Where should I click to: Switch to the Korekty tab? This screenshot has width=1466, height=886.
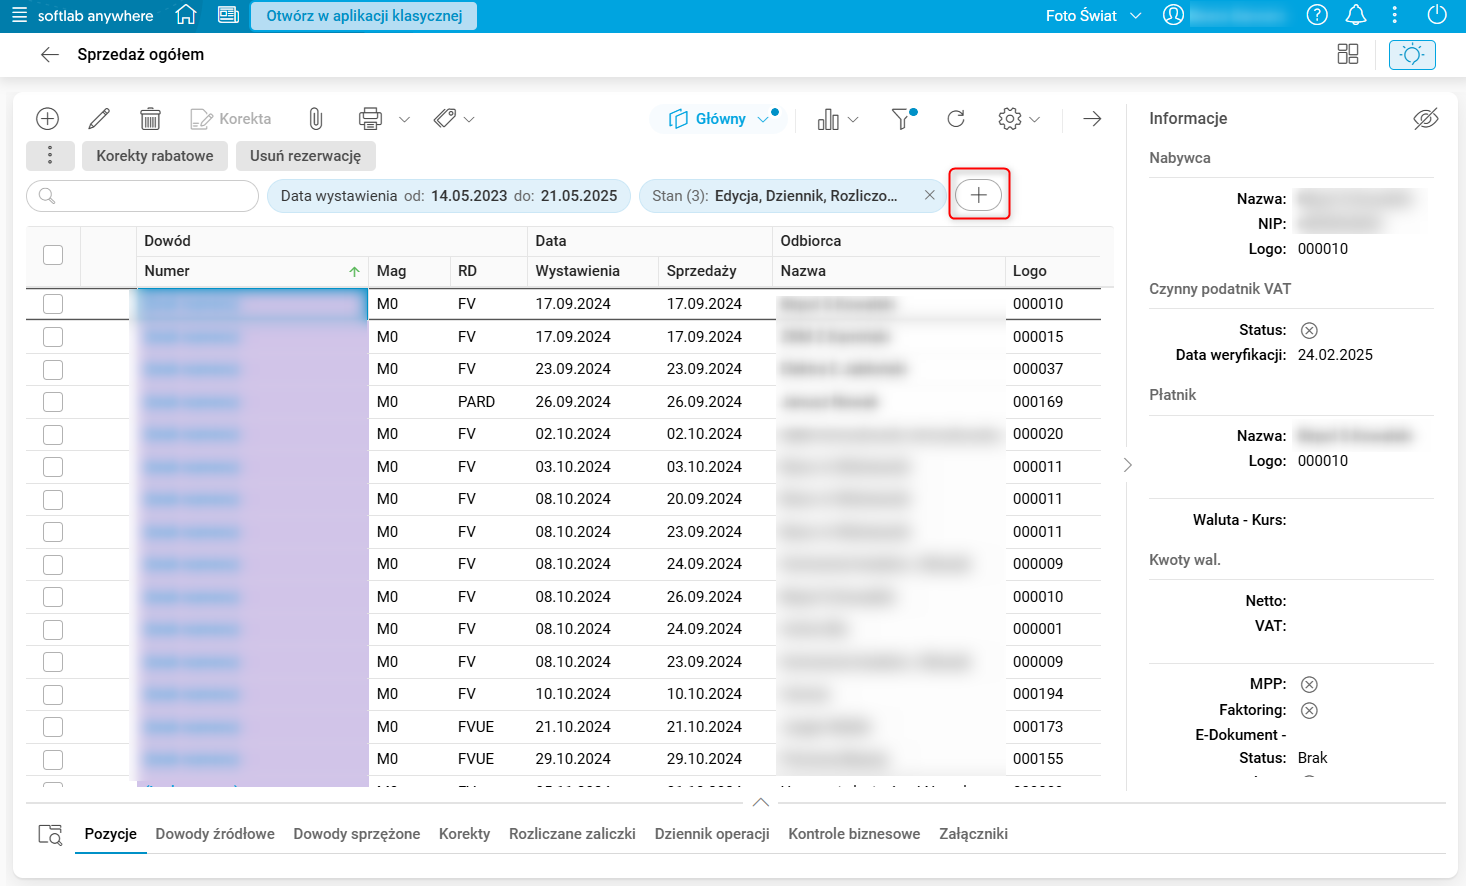pyautogui.click(x=465, y=834)
